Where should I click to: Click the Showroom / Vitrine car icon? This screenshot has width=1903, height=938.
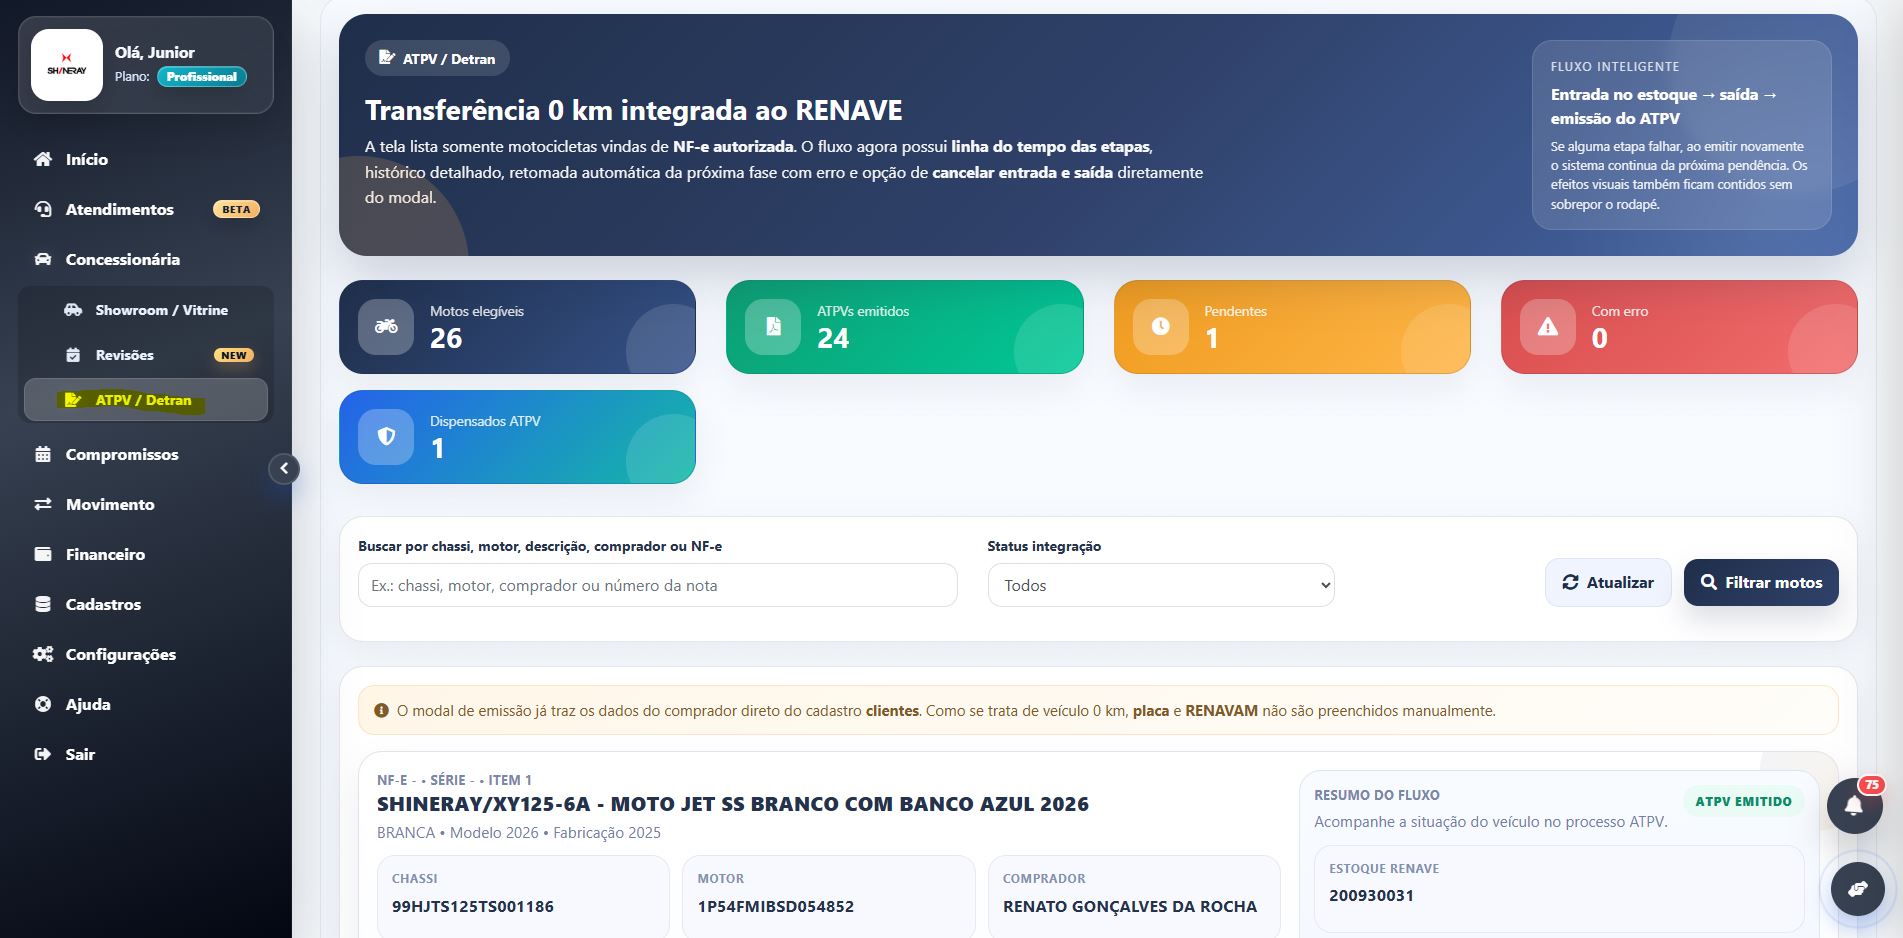(73, 310)
